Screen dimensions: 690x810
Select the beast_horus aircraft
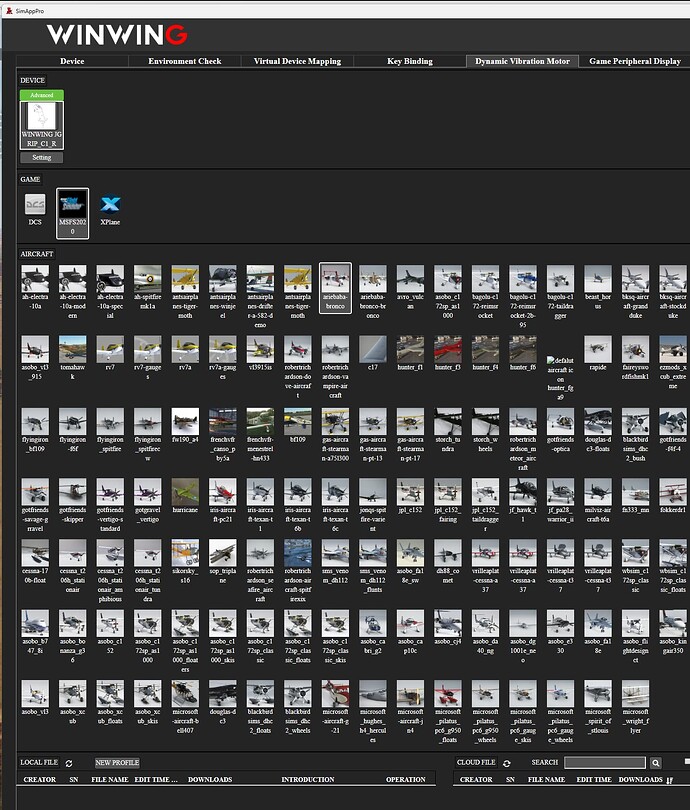(598, 279)
